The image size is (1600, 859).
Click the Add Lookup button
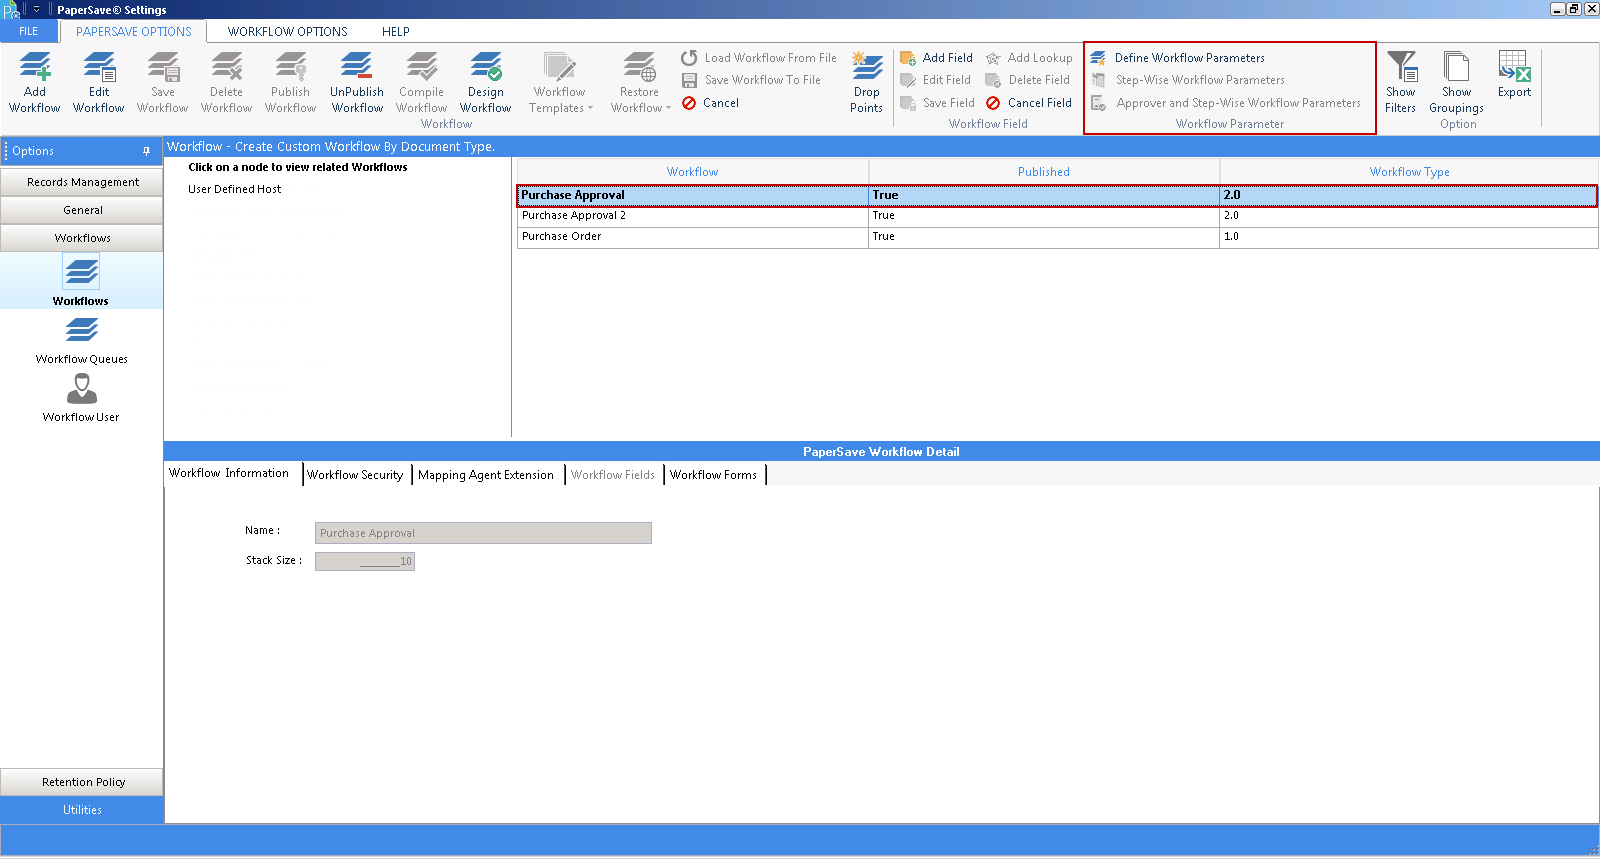(1029, 58)
